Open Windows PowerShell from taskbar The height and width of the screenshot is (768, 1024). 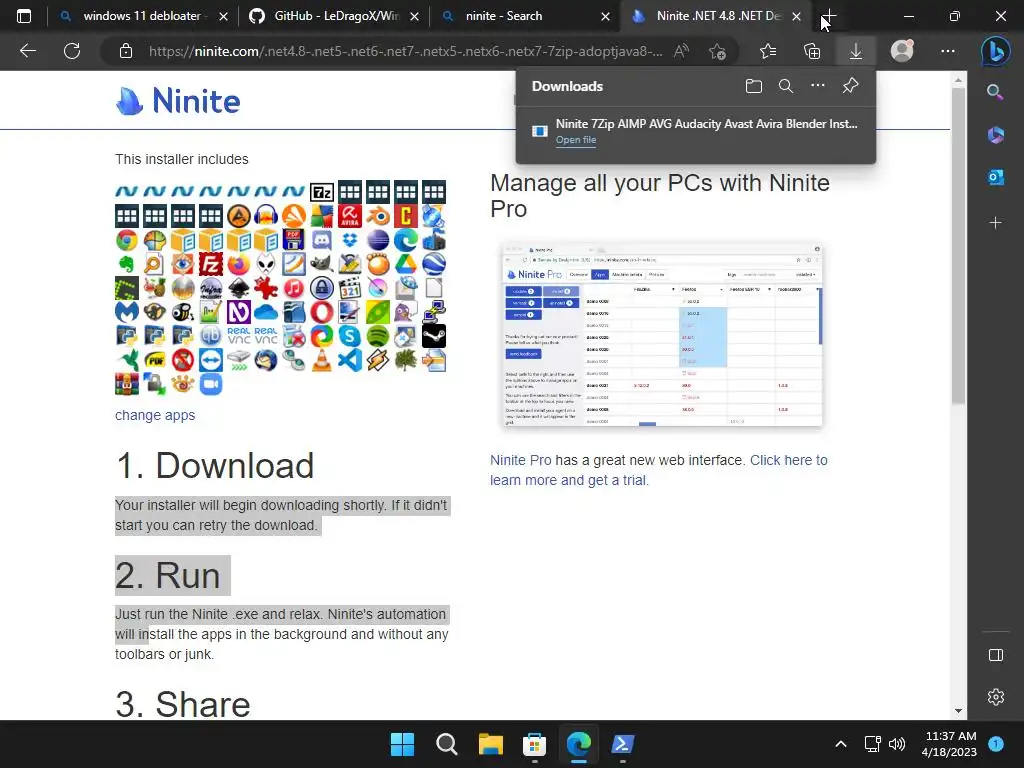pyautogui.click(x=622, y=744)
